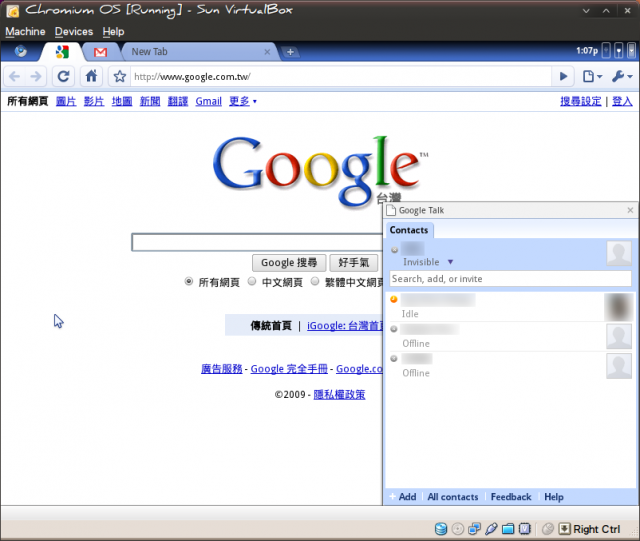Image resolution: width=640 pixels, height=541 pixels.
Task: Switch to the Gmail envelope tab
Action: [100, 52]
